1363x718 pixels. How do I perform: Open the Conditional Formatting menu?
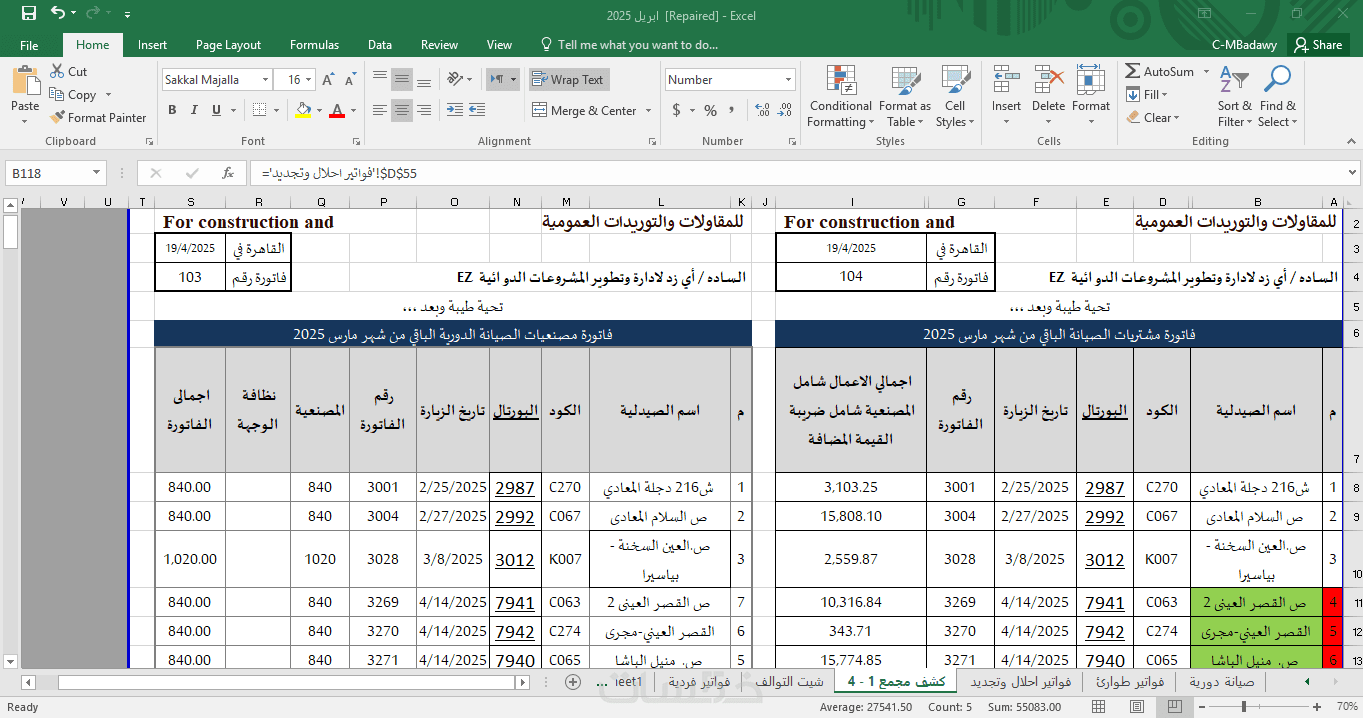(840, 97)
